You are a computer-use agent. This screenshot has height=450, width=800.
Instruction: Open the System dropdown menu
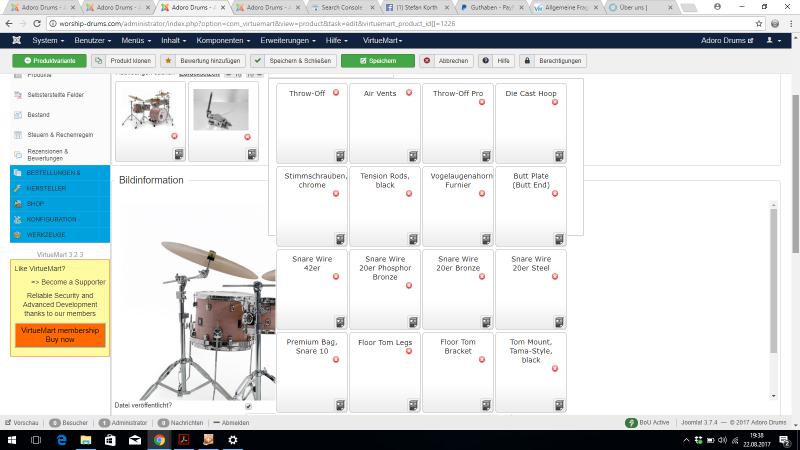click(49, 40)
